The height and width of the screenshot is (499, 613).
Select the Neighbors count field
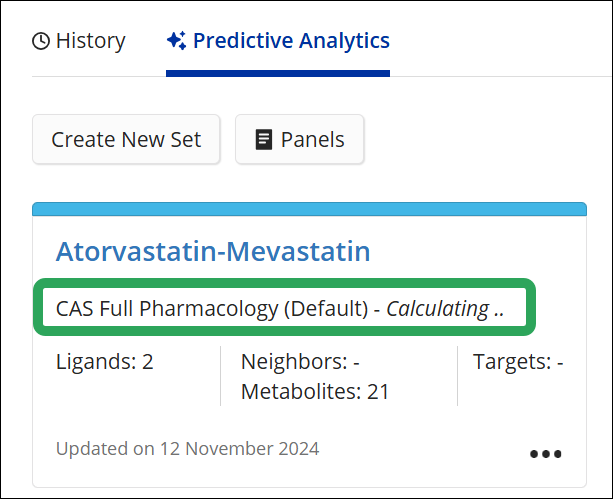300,361
